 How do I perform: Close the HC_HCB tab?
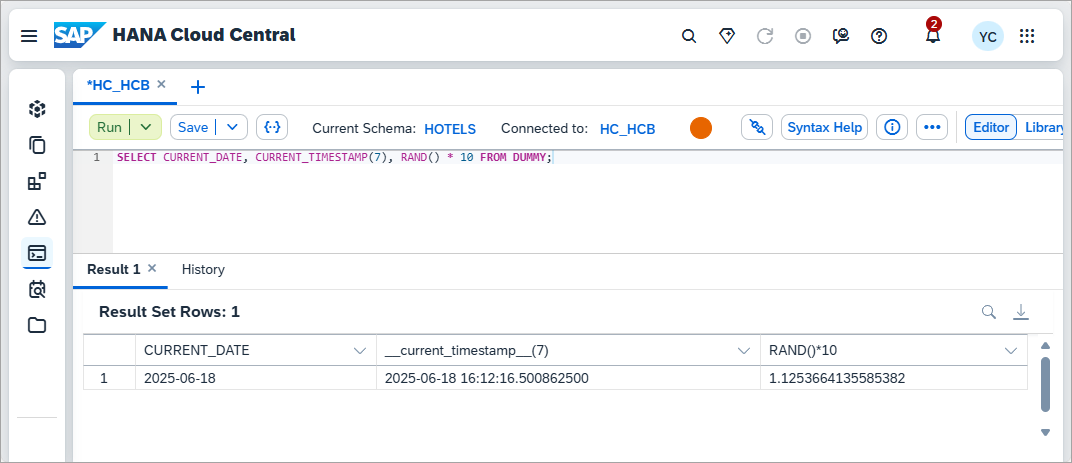pyautogui.click(x=161, y=84)
